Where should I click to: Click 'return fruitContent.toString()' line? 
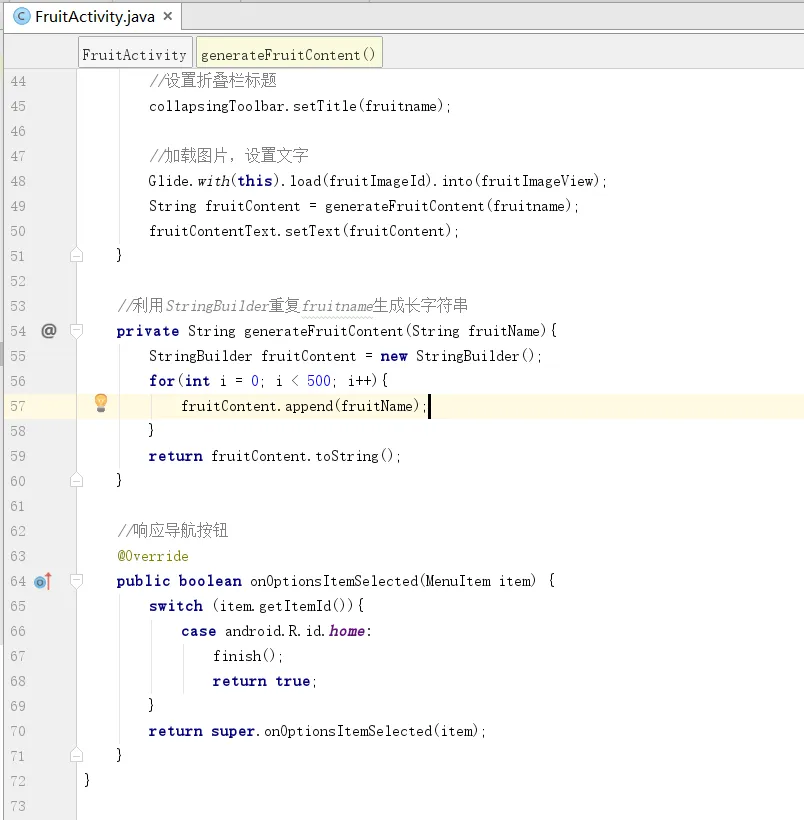(x=275, y=456)
